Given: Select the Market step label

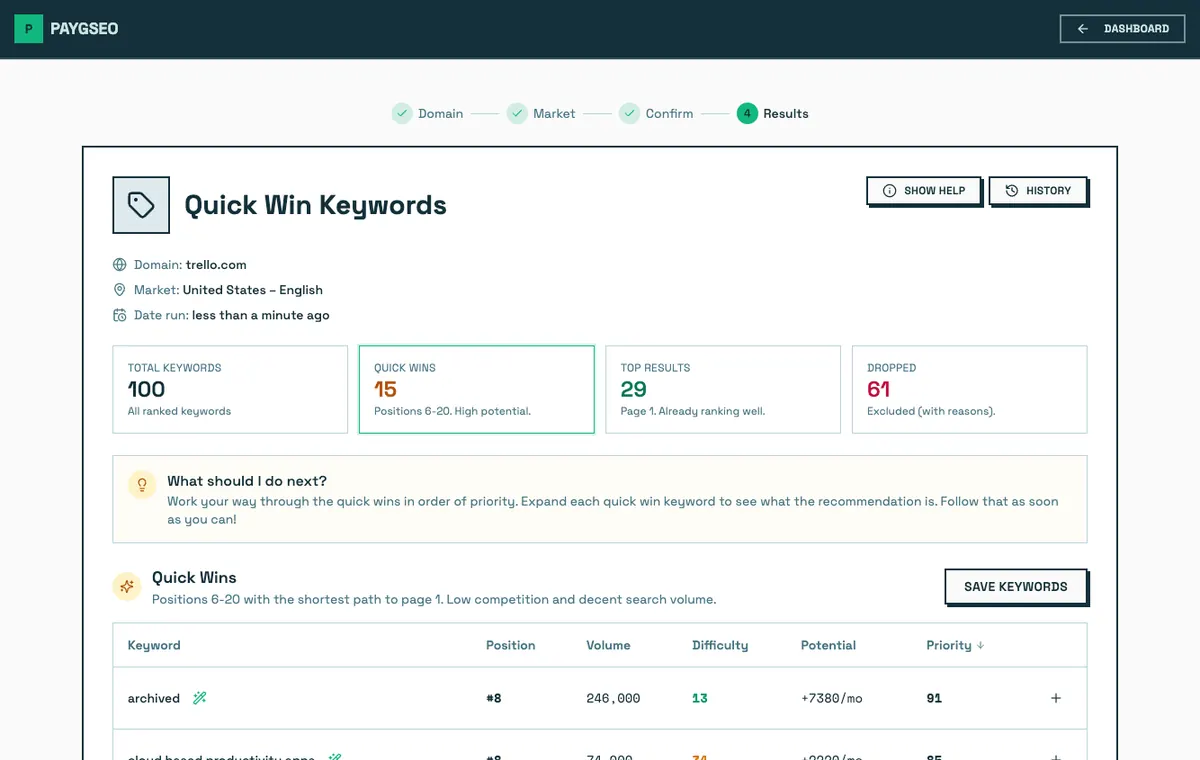Looking at the screenshot, I should 554,114.
